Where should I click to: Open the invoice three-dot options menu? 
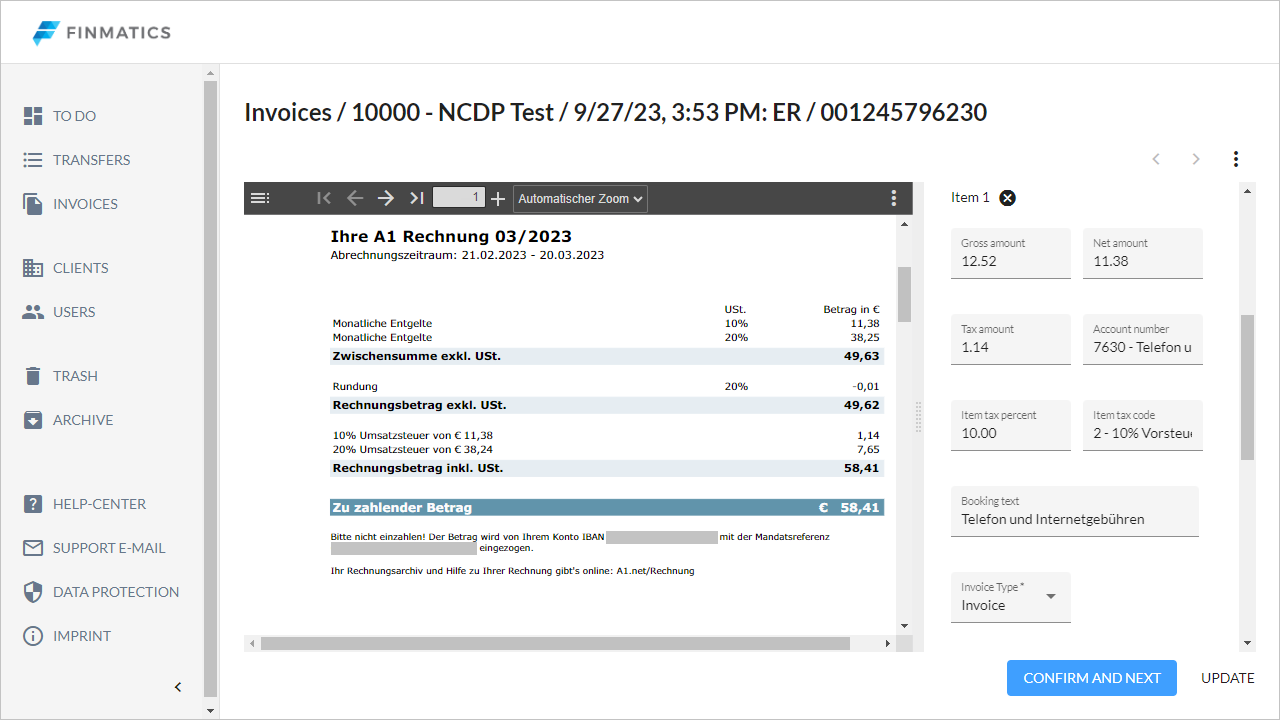pos(1236,159)
